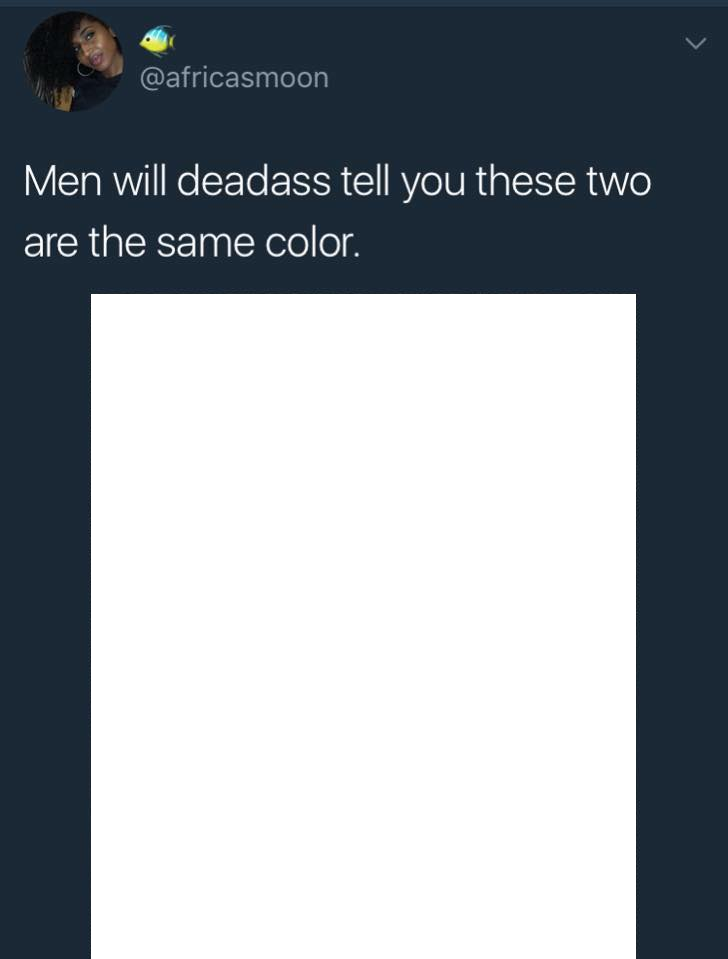Click the word 'you' in the tweet

point(432,185)
